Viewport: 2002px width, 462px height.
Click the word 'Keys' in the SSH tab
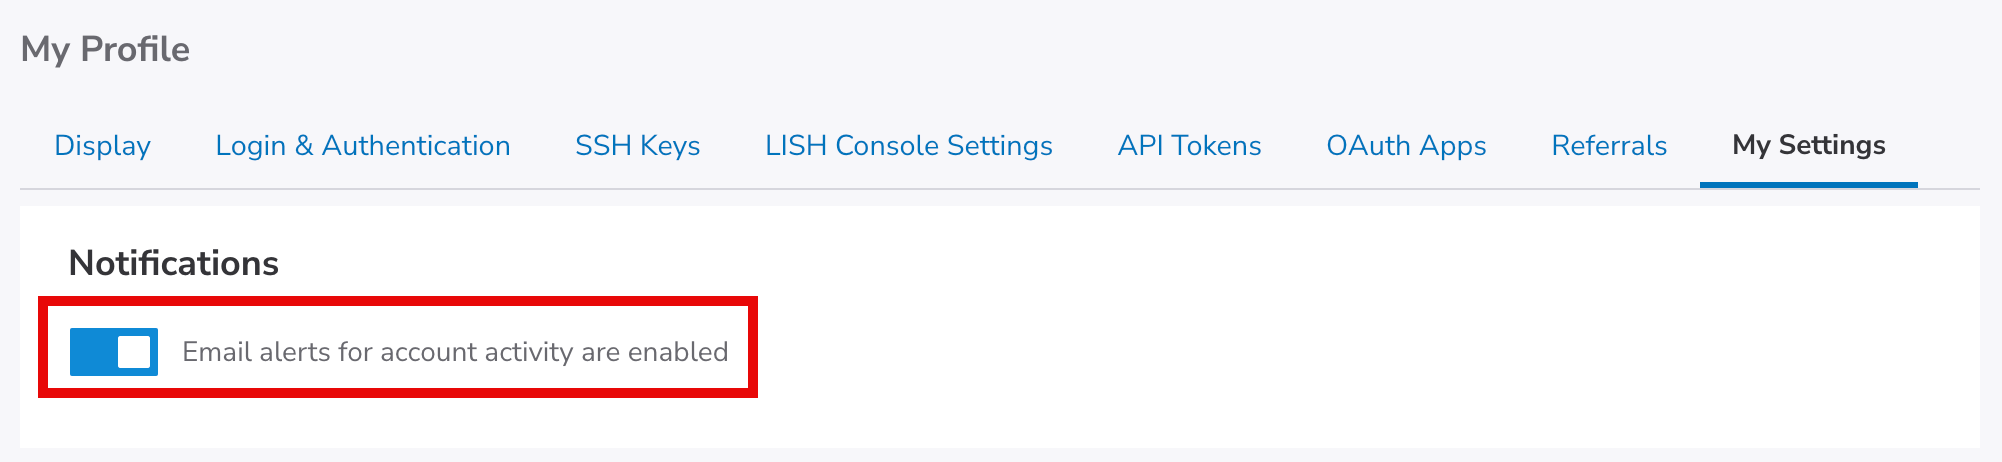tap(670, 146)
